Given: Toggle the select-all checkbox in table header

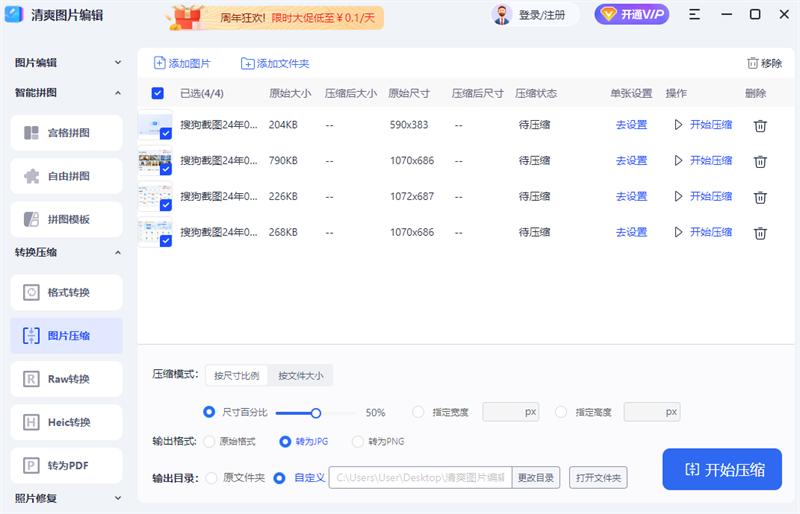Looking at the screenshot, I should [x=158, y=93].
